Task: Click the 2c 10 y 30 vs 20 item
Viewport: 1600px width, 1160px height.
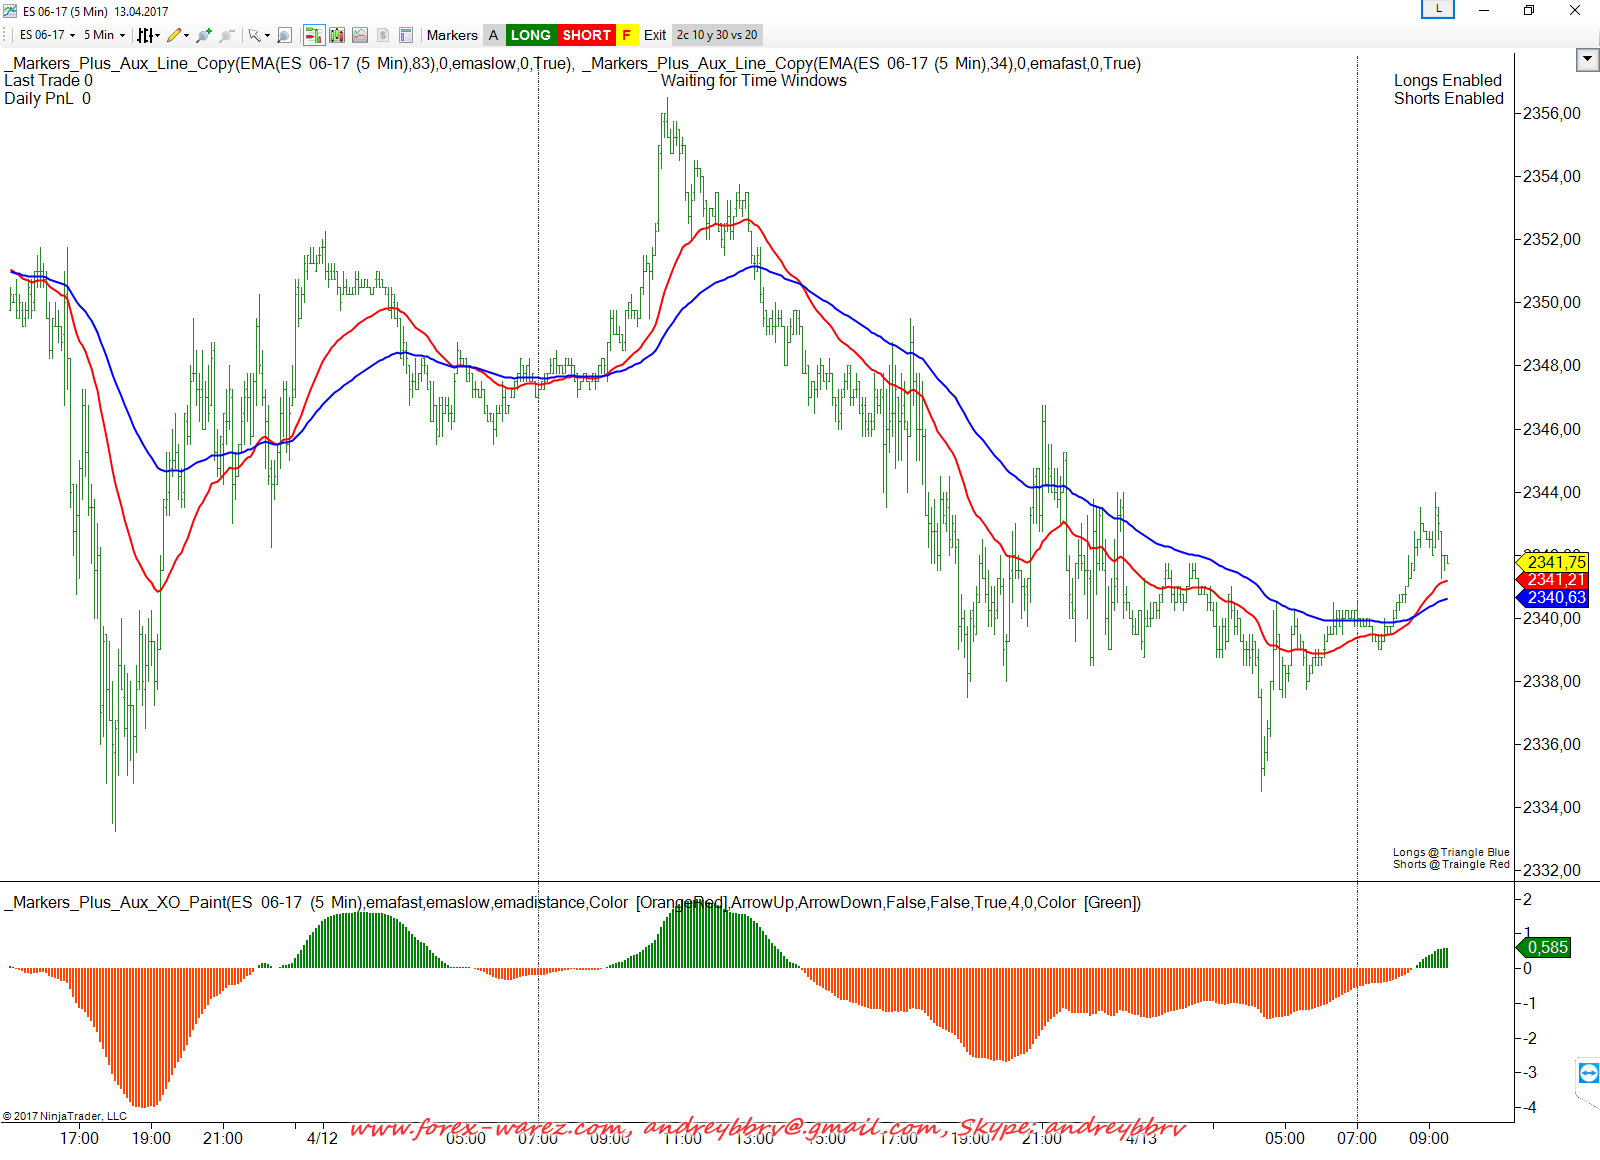Action: tap(717, 35)
